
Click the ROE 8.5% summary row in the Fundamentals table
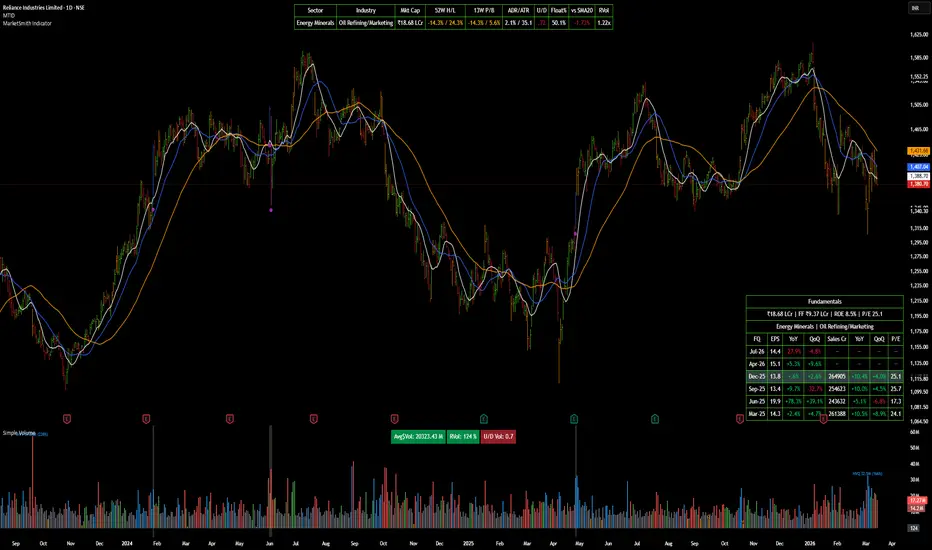click(824, 314)
